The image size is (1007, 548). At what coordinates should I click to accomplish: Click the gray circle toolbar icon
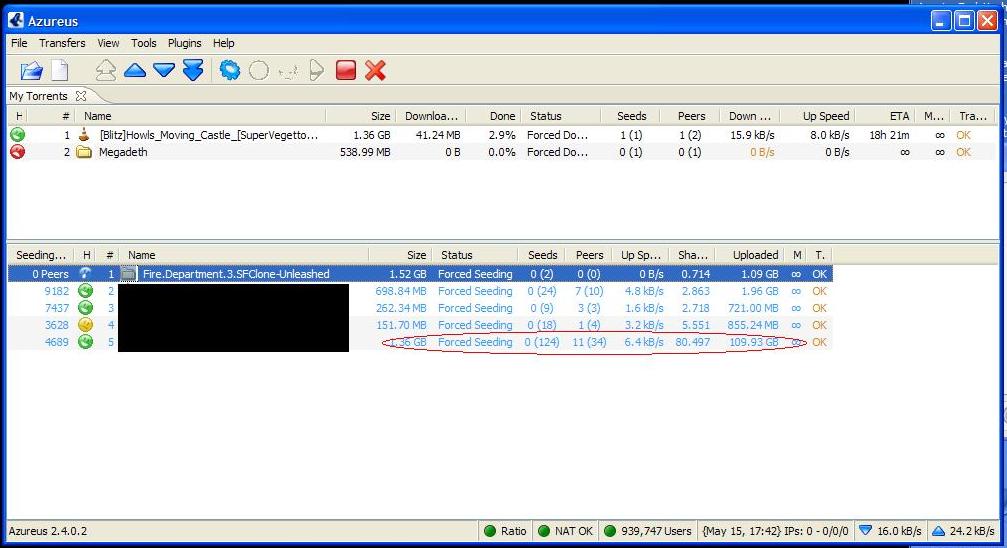tap(259, 70)
